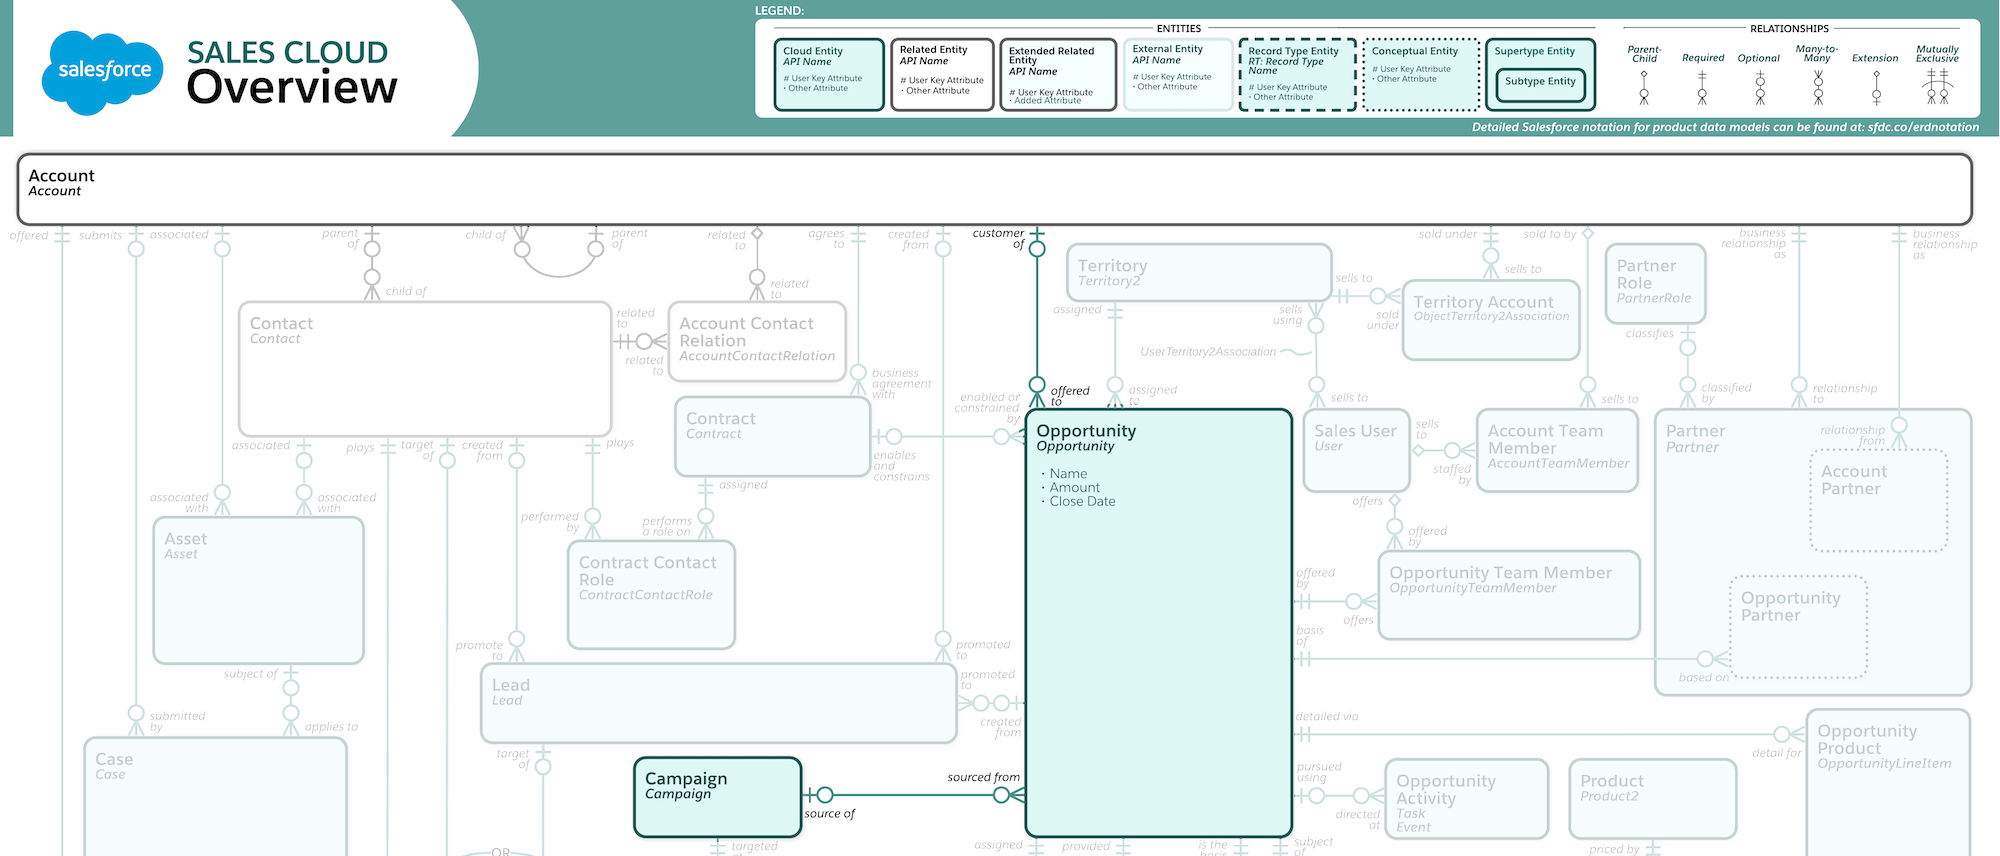Select the Opportunity Product entity box

pos(1888,783)
